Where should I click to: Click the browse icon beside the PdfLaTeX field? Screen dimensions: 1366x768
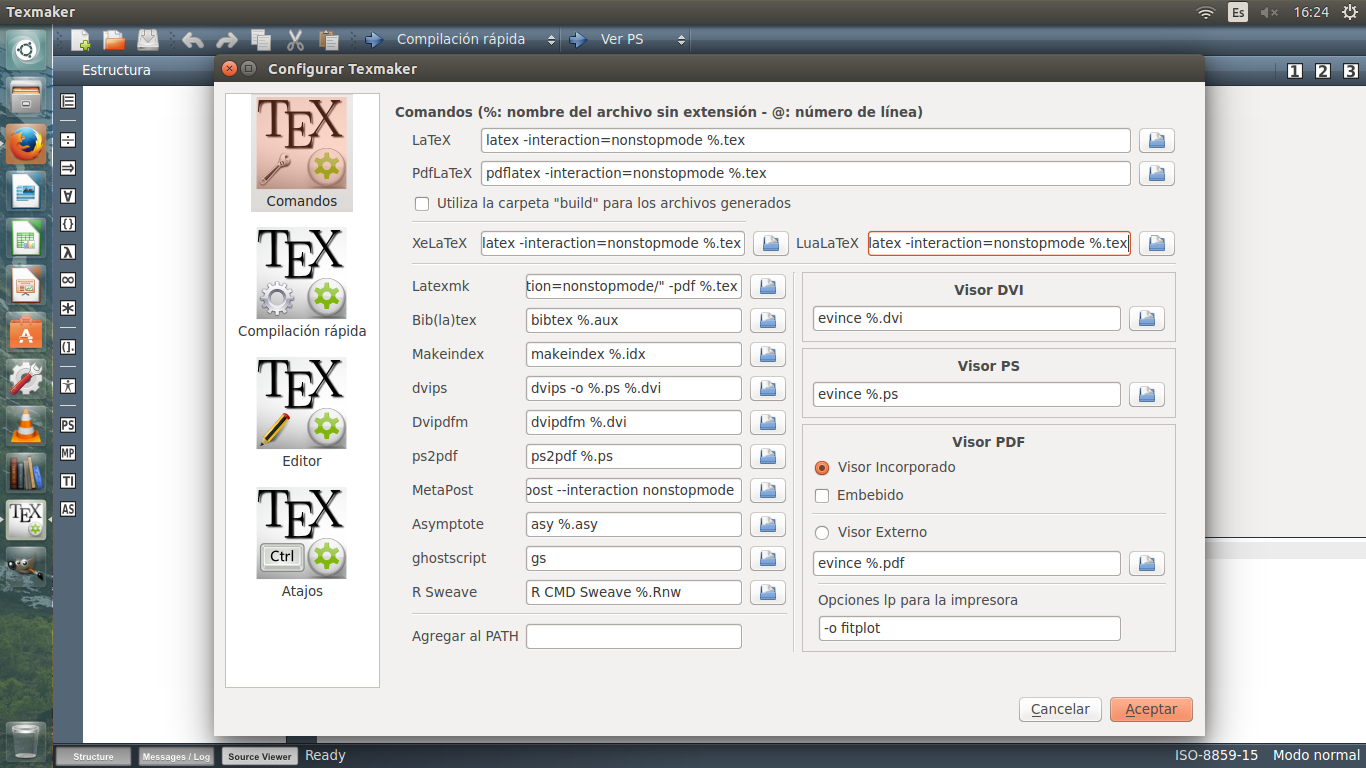(1156, 173)
